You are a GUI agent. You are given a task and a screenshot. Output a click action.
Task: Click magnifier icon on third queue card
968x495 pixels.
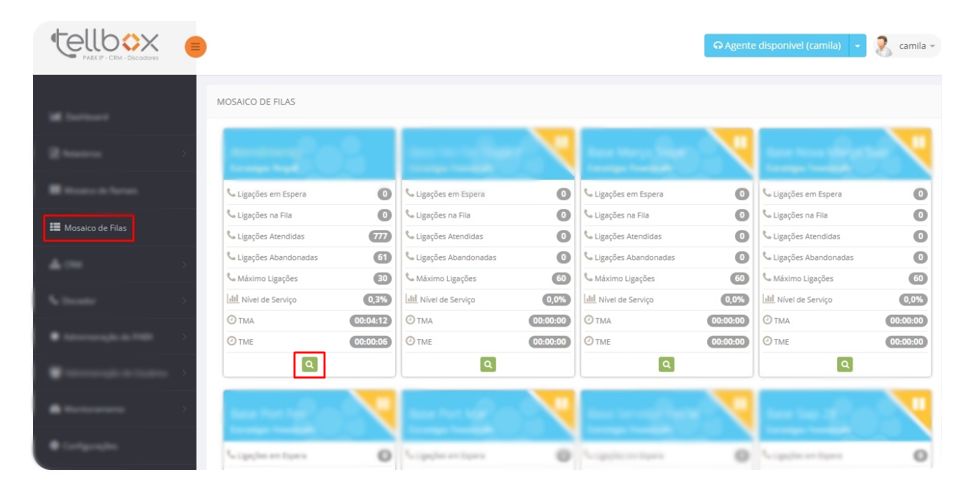[x=666, y=365]
